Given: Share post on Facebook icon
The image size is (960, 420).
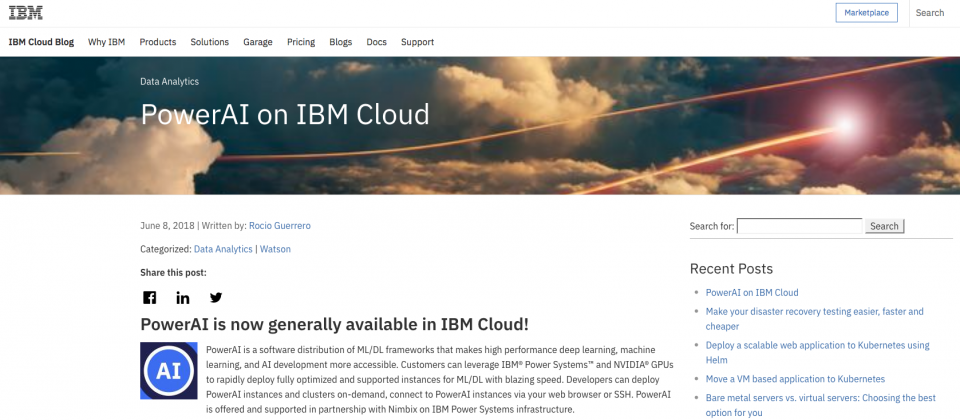Looking at the screenshot, I should pyautogui.click(x=149, y=298).
